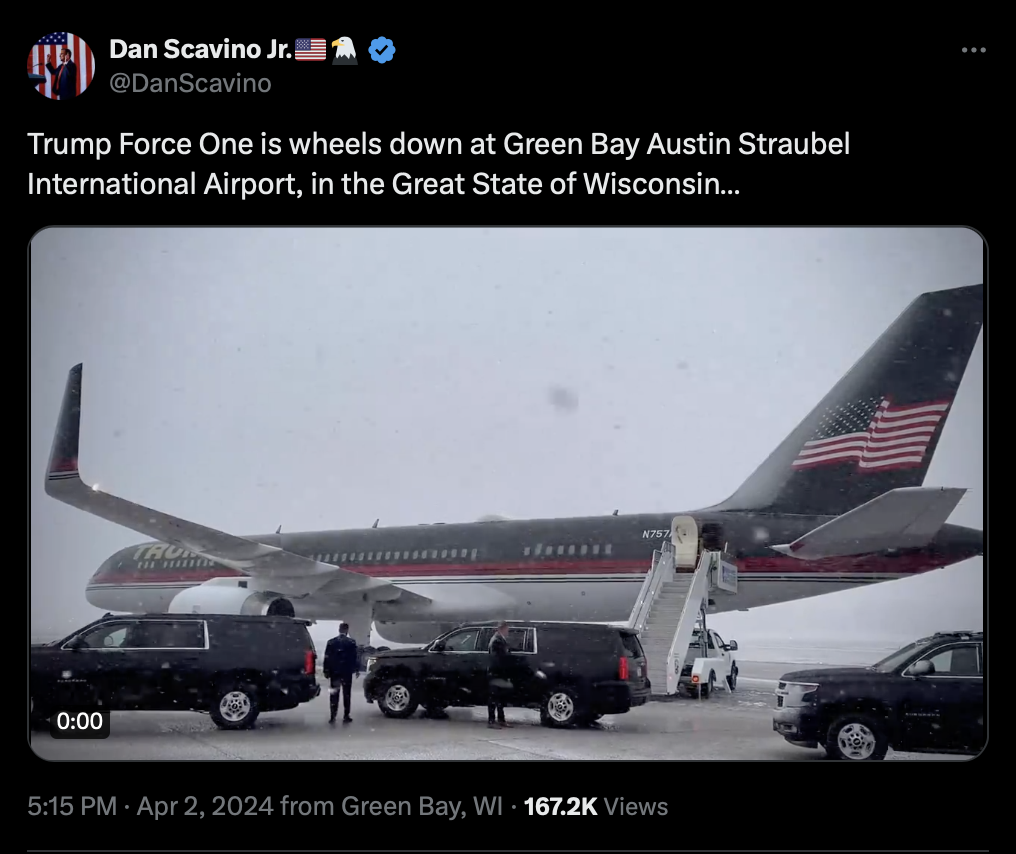Click the eagle emoji beside the name

click(x=345, y=49)
